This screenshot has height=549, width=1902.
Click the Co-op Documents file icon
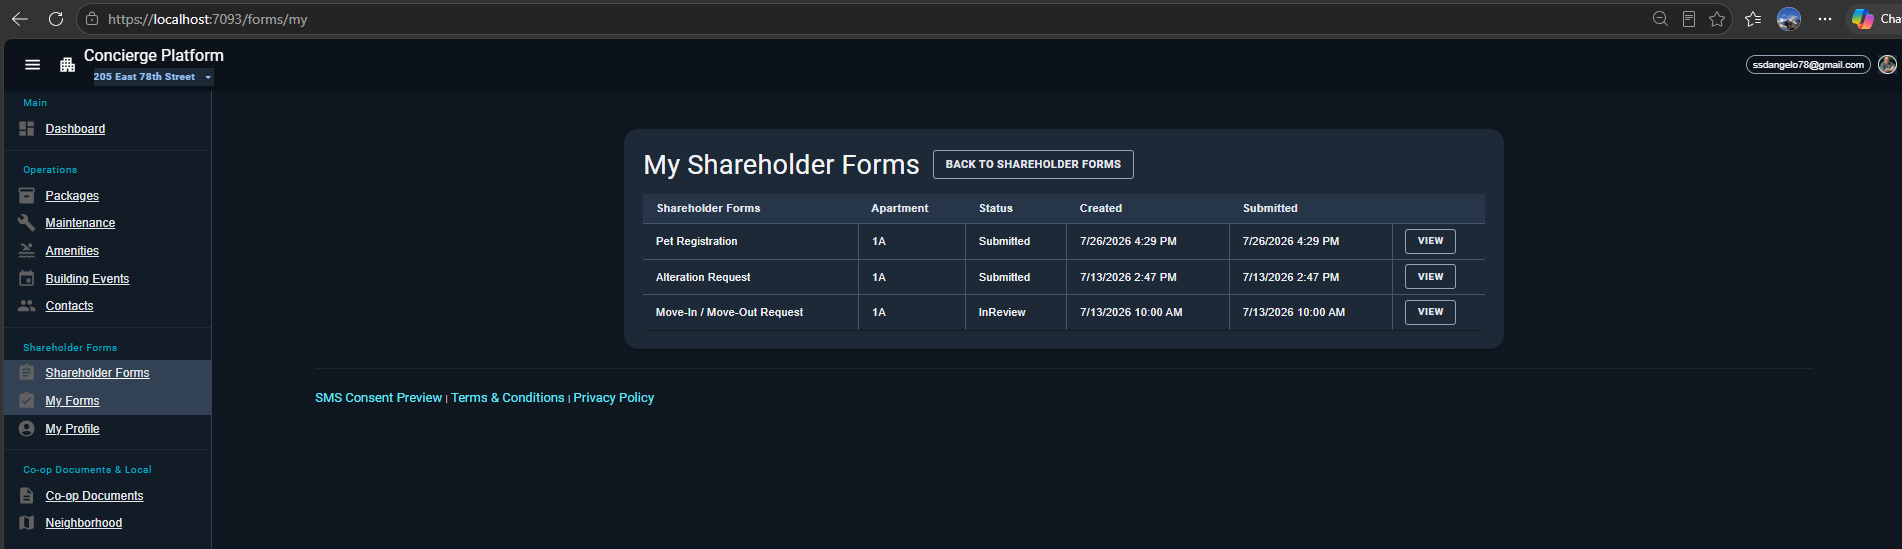27,496
